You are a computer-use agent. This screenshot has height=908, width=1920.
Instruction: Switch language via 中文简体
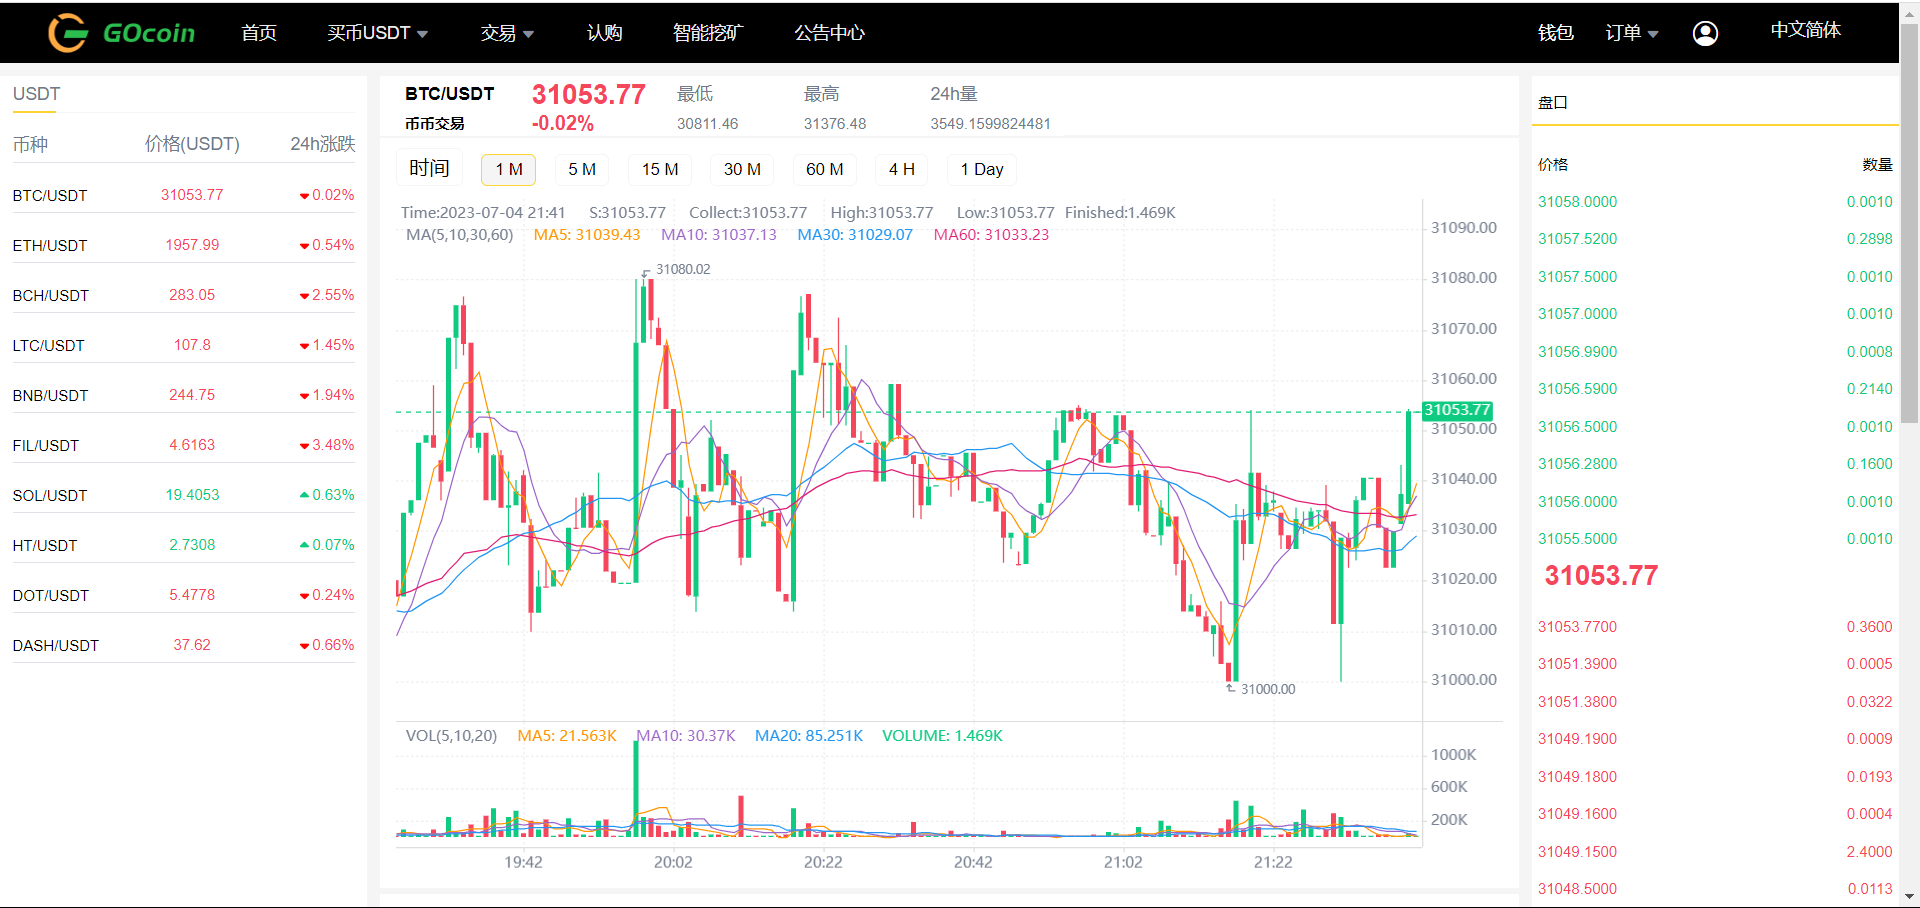1805,30
